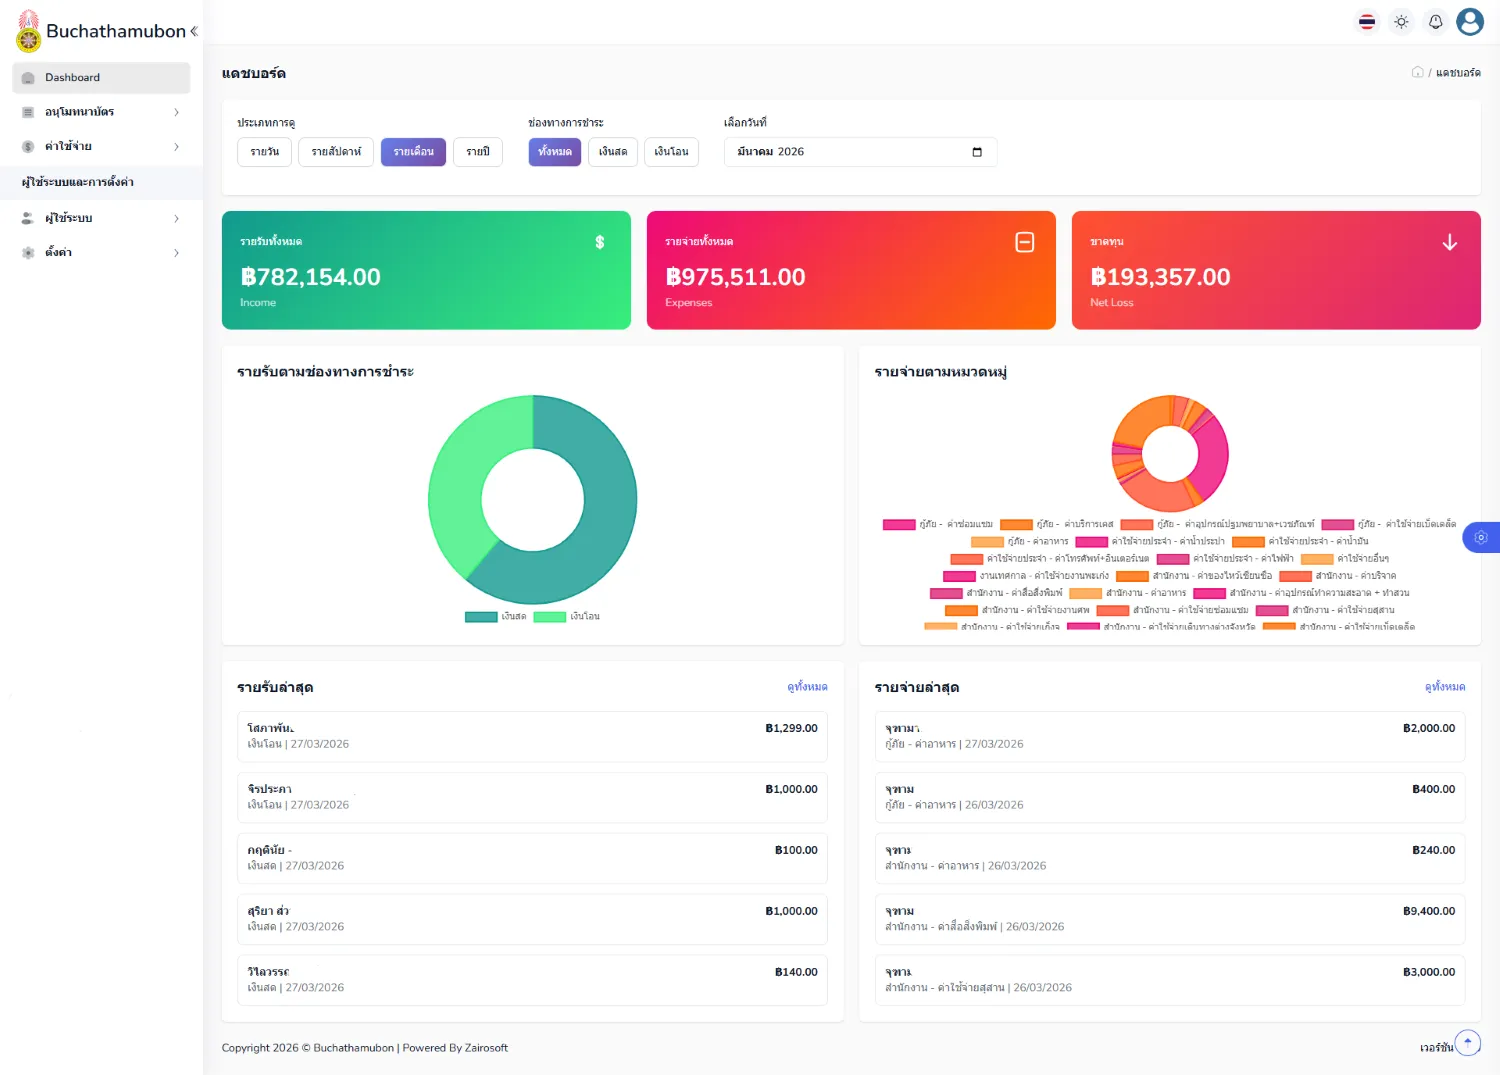Open the Dashboard menu item
This screenshot has width=1500, height=1075.
pyautogui.click(x=101, y=78)
